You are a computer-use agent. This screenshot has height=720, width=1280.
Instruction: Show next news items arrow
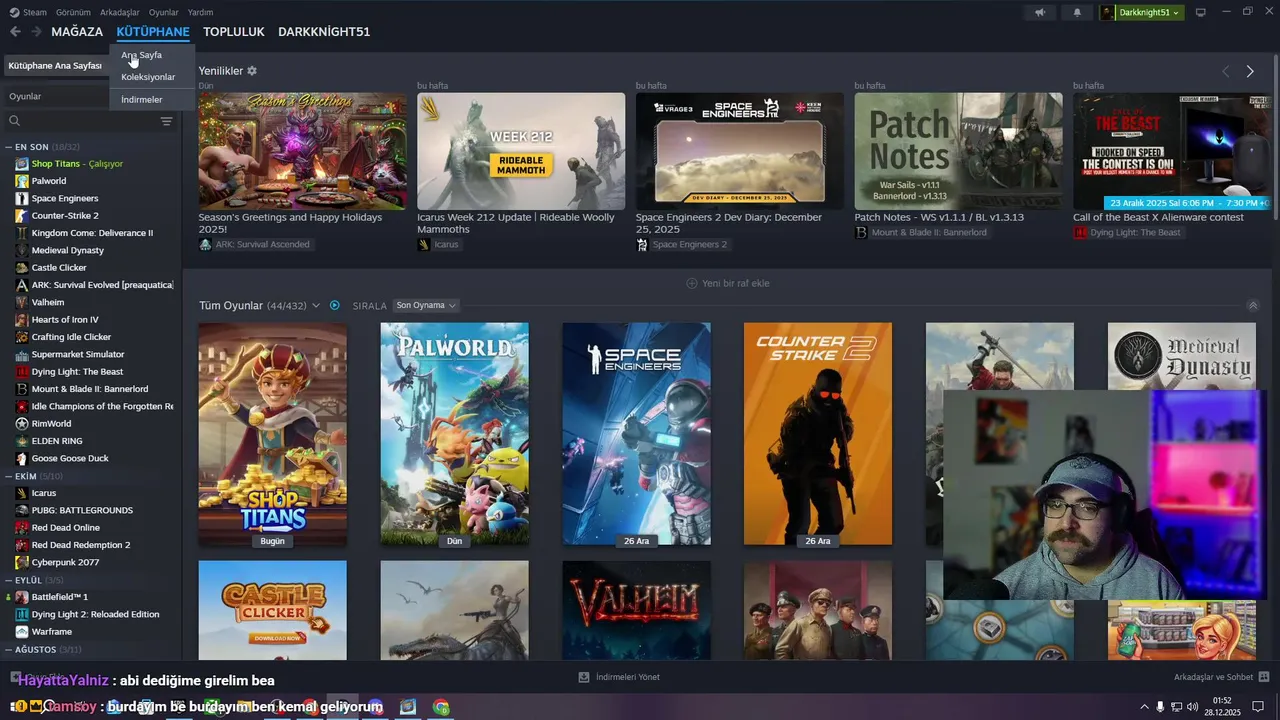[x=1250, y=71]
